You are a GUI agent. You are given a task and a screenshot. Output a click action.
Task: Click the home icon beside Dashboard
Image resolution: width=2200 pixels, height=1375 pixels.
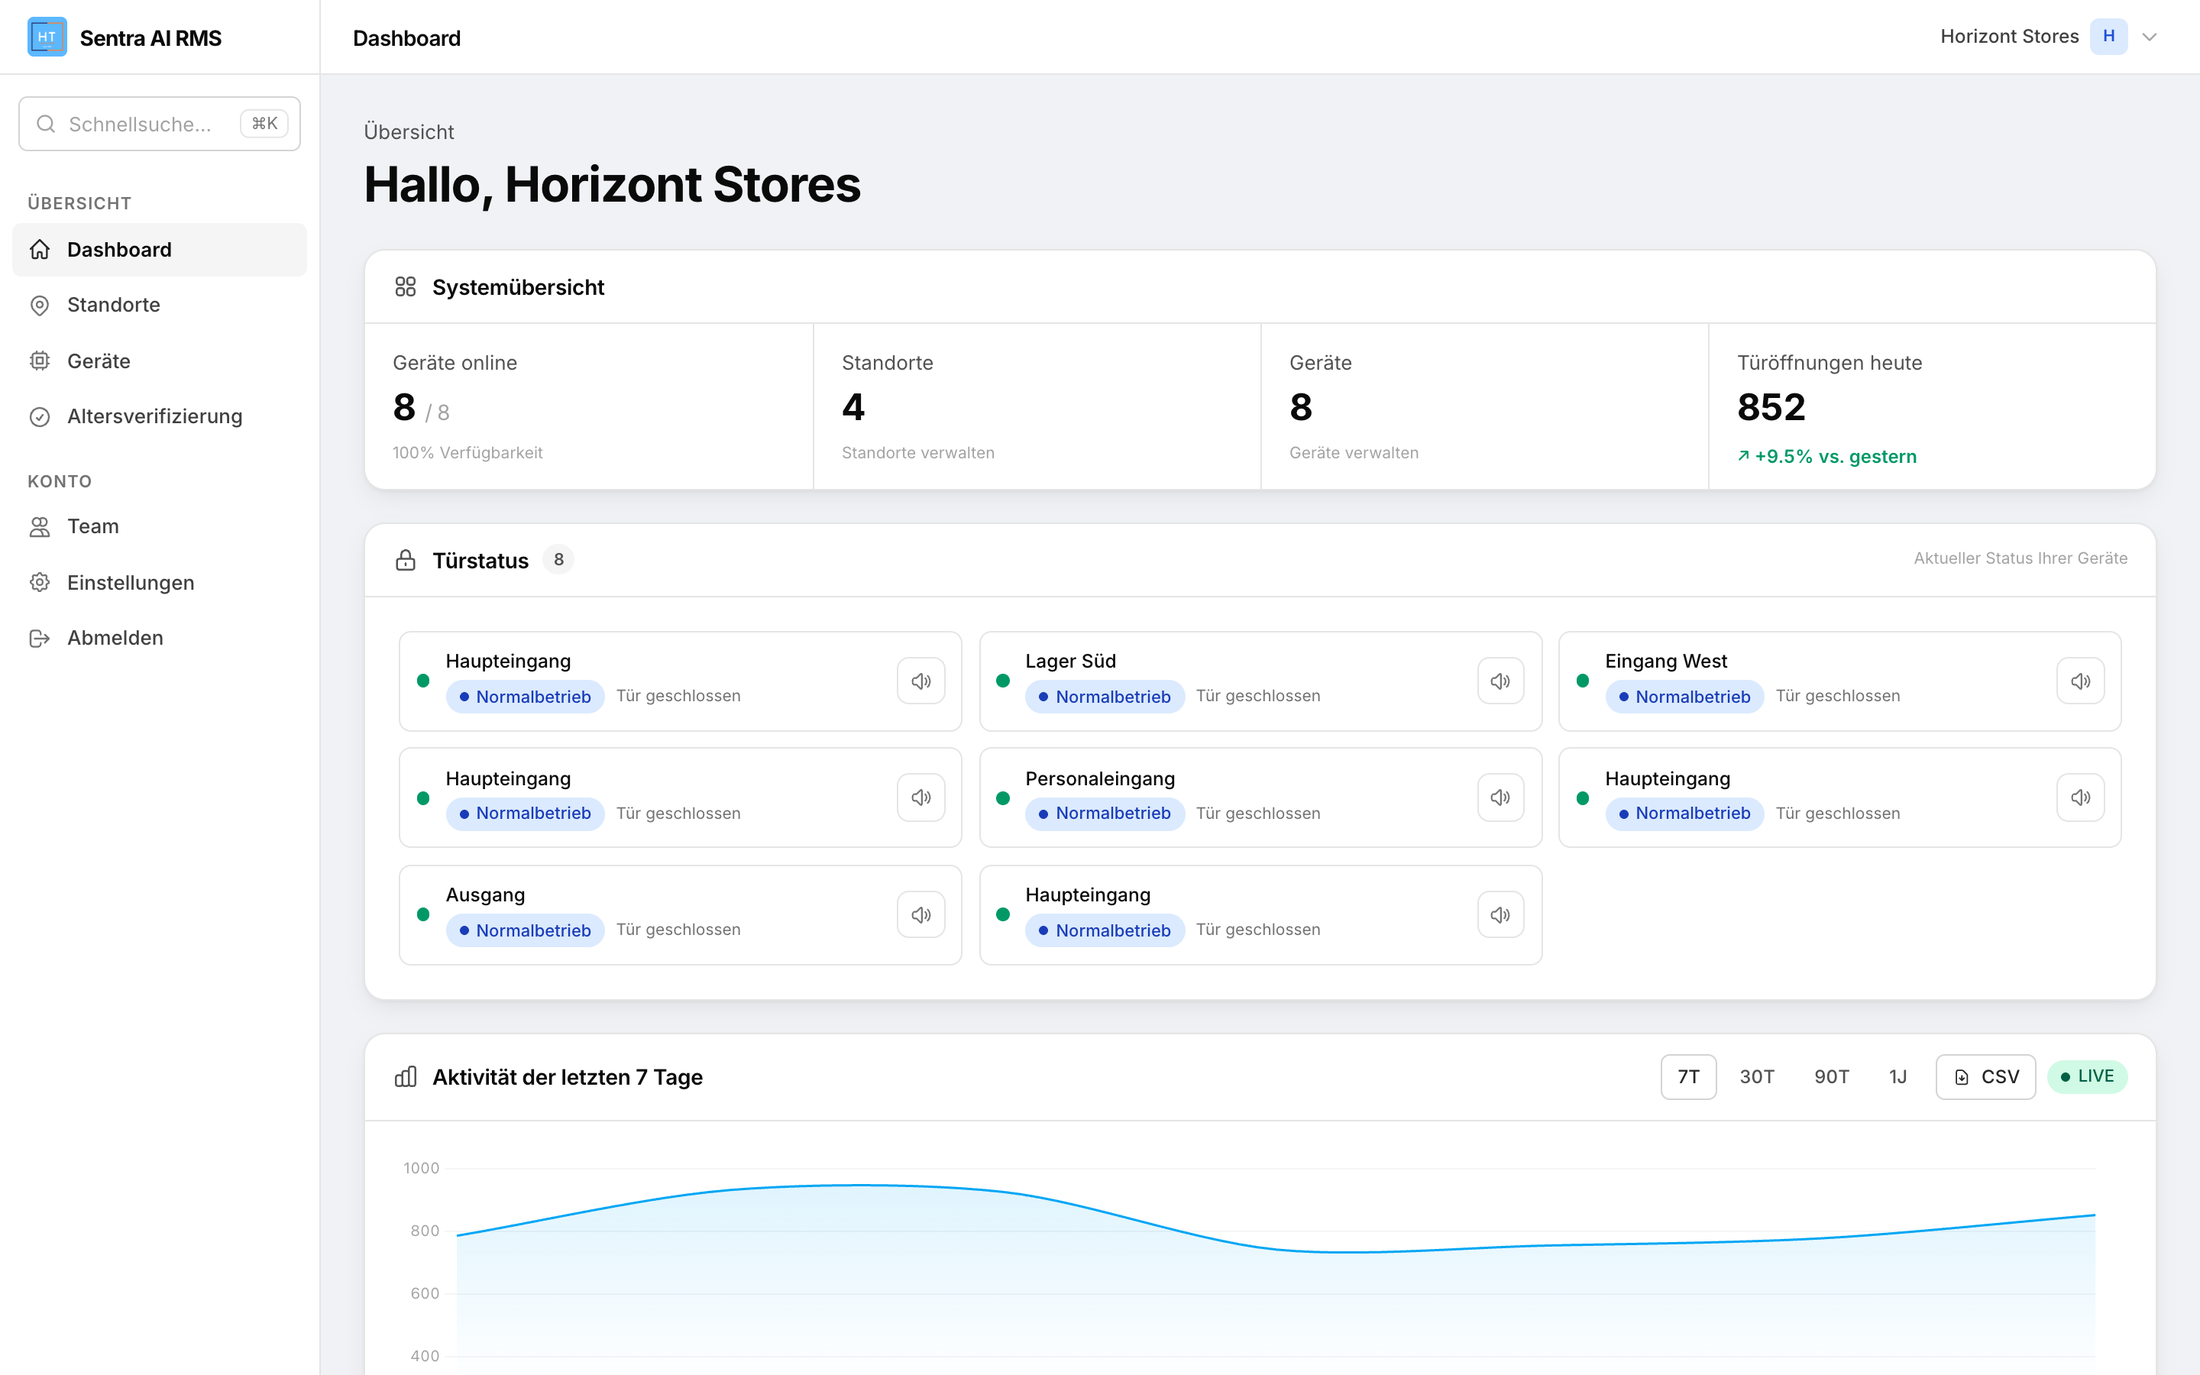pos(40,249)
